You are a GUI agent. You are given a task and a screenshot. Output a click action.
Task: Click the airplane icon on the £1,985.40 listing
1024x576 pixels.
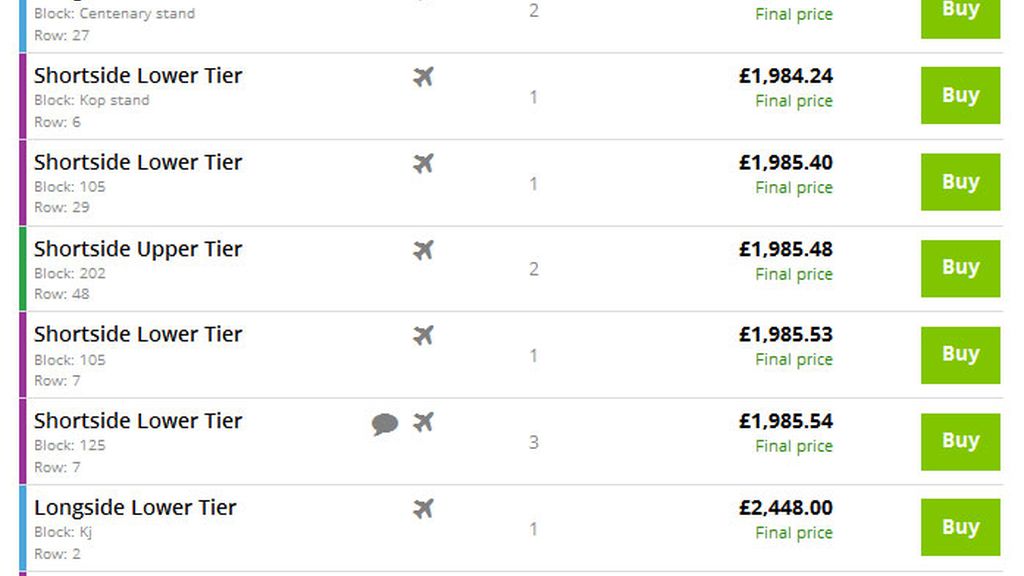pos(423,163)
